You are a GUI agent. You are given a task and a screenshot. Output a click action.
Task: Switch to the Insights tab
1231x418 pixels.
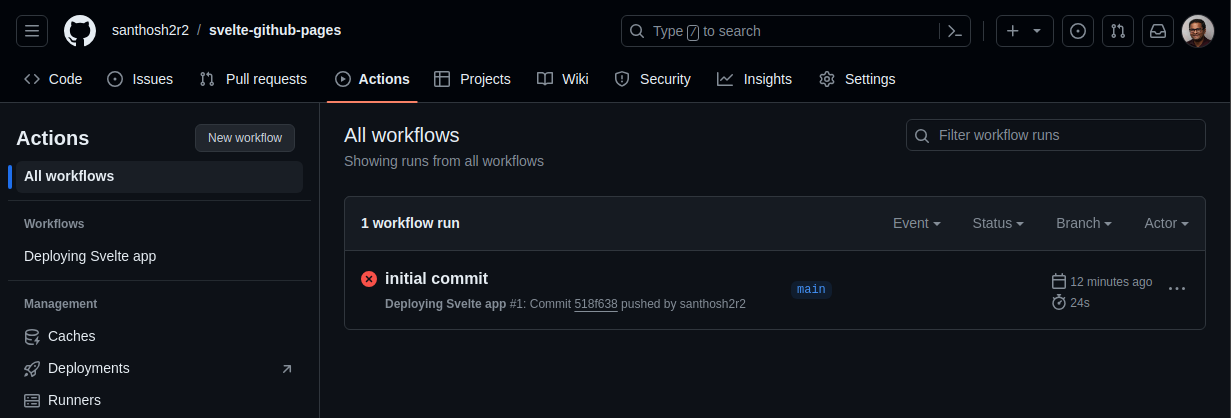coord(754,79)
